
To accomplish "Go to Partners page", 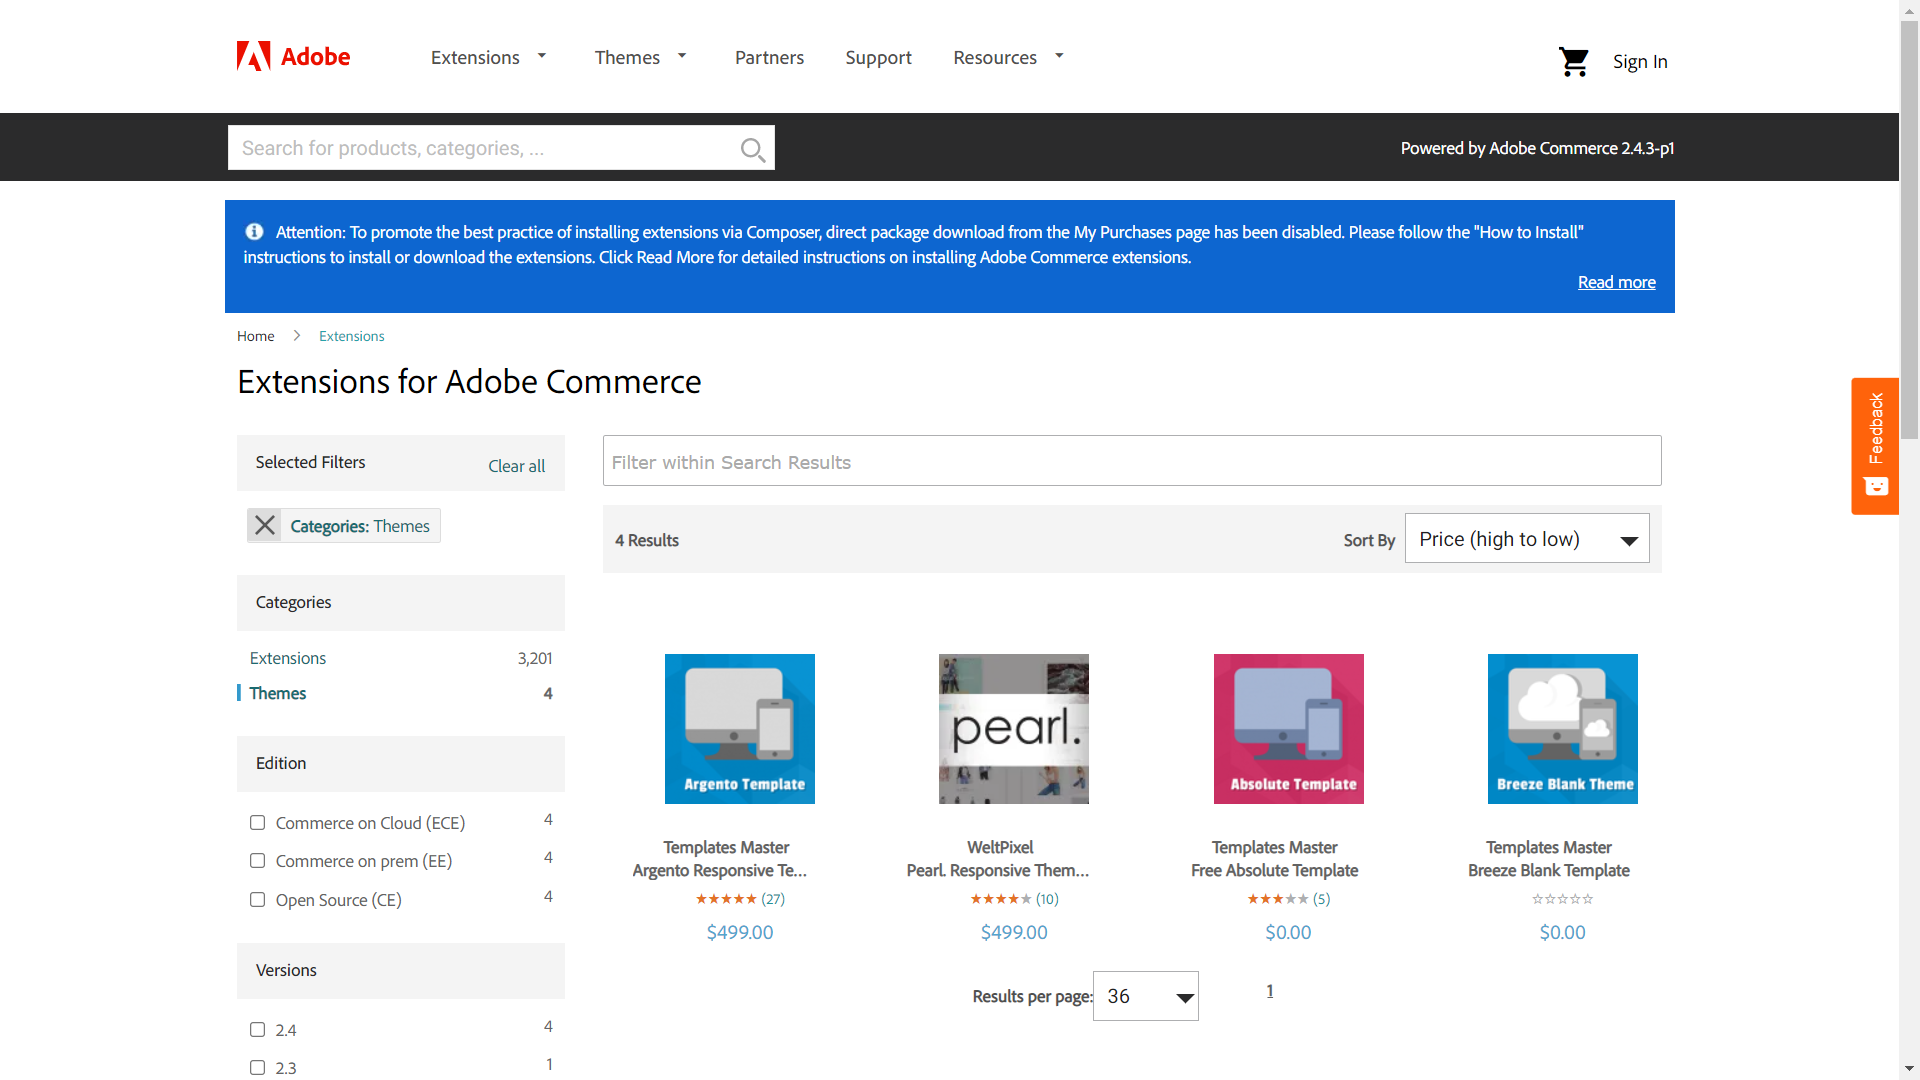I will pyautogui.click(x=769, y=58).
